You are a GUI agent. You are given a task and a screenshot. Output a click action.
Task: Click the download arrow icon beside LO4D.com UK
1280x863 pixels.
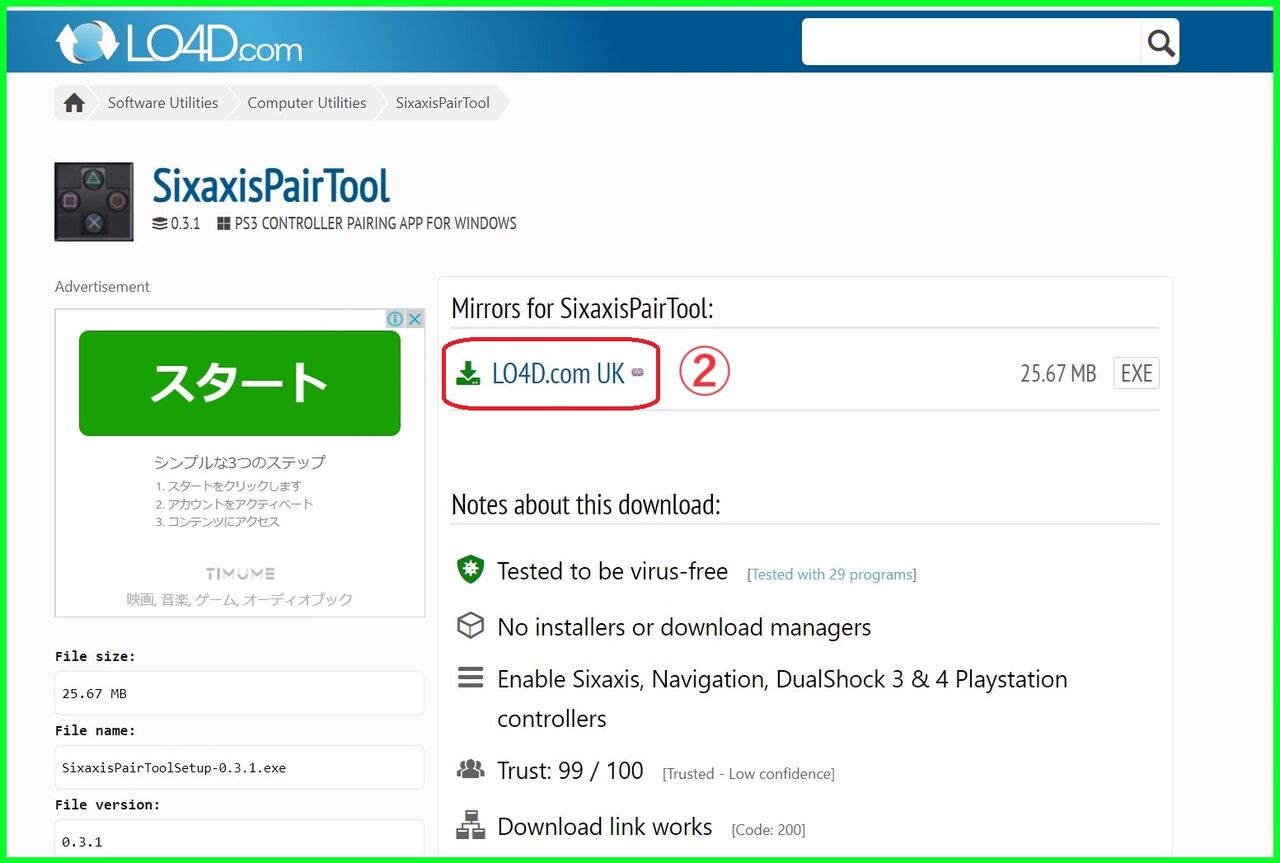pos(468,374)
